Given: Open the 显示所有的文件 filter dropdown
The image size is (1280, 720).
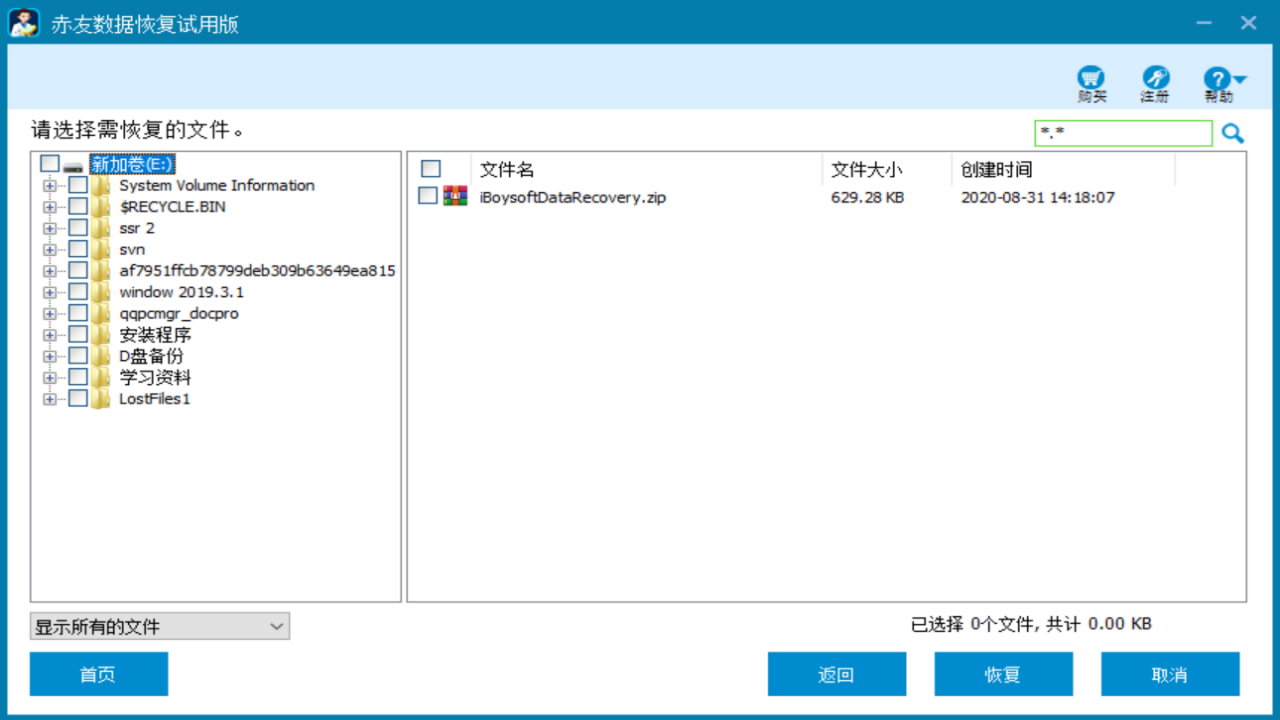Looking at the screenshot, I should pos(160,627).
